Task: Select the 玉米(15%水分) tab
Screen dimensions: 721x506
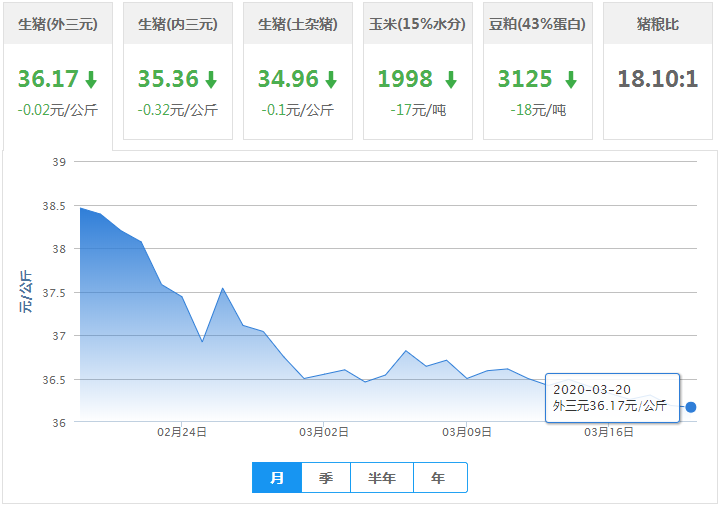Action: pos(418,23)
